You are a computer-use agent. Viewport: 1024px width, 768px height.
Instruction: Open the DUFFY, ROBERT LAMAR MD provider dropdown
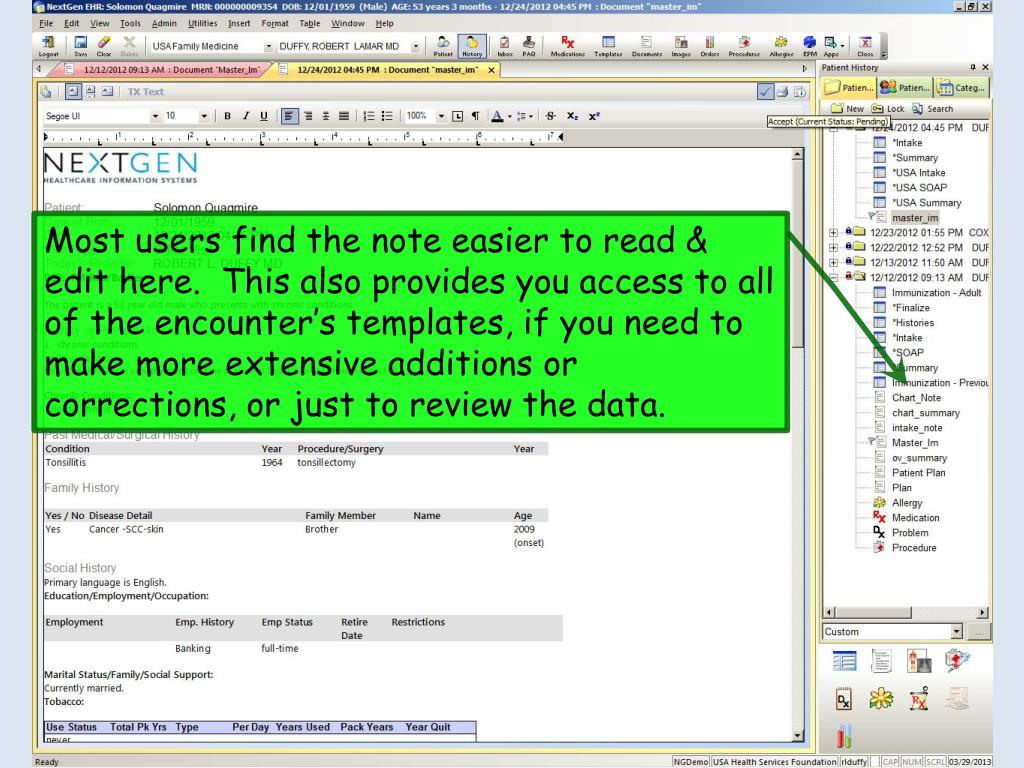(x=415, y=46)
